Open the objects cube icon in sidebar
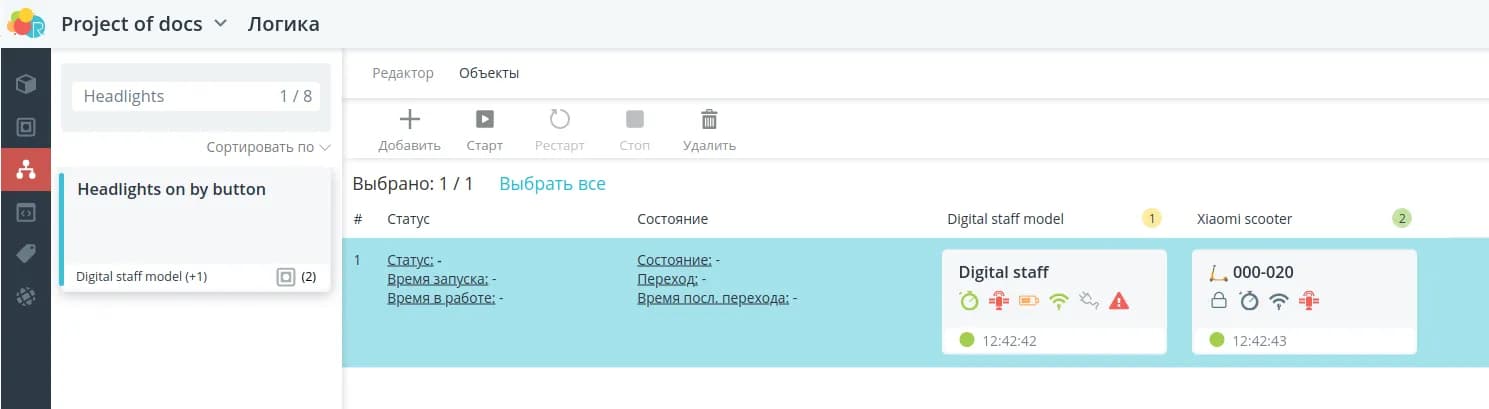The height and width of the screenshot is (409, 1489). (25, 84)
